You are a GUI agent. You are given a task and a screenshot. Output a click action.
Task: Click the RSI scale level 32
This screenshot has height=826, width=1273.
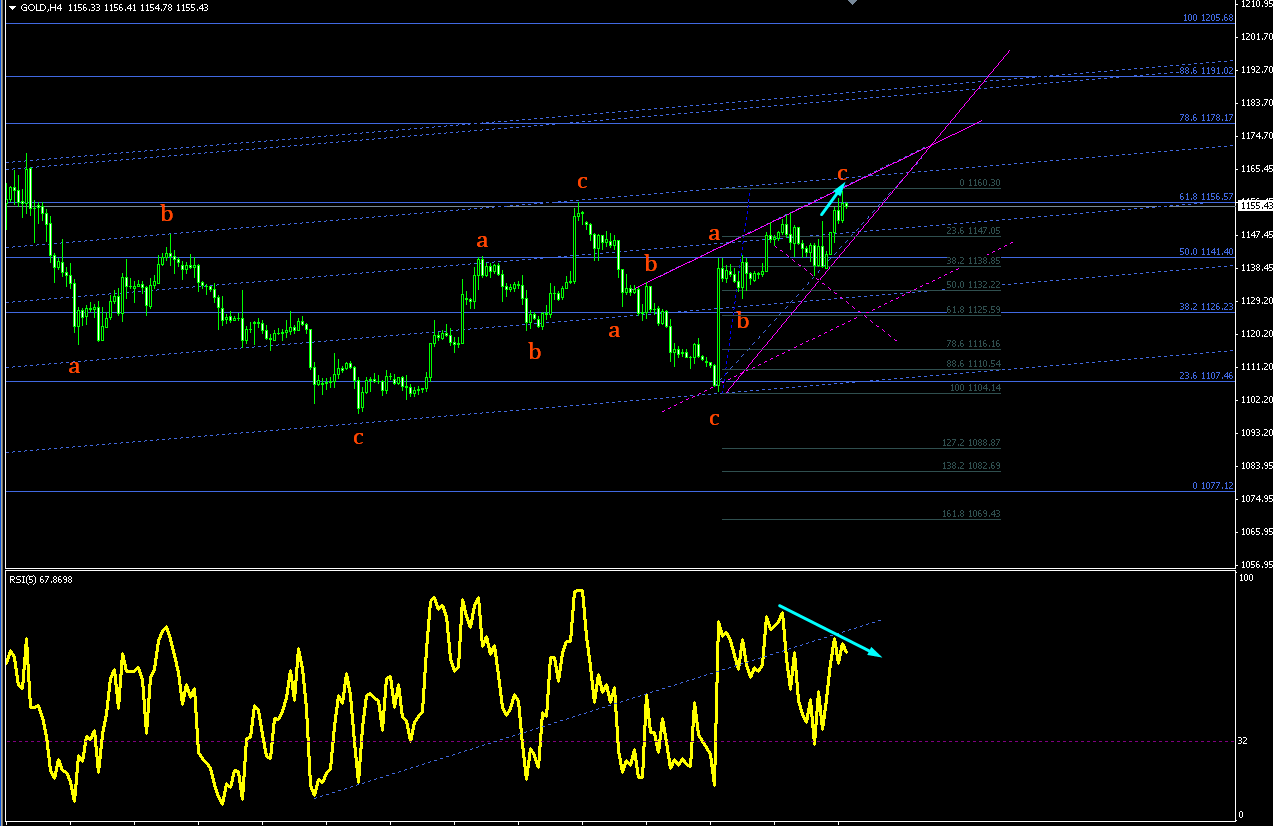1242,741
